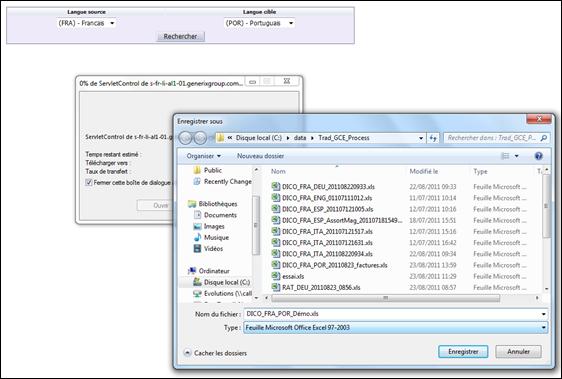Click the Rechercher button

coord(180,37)
